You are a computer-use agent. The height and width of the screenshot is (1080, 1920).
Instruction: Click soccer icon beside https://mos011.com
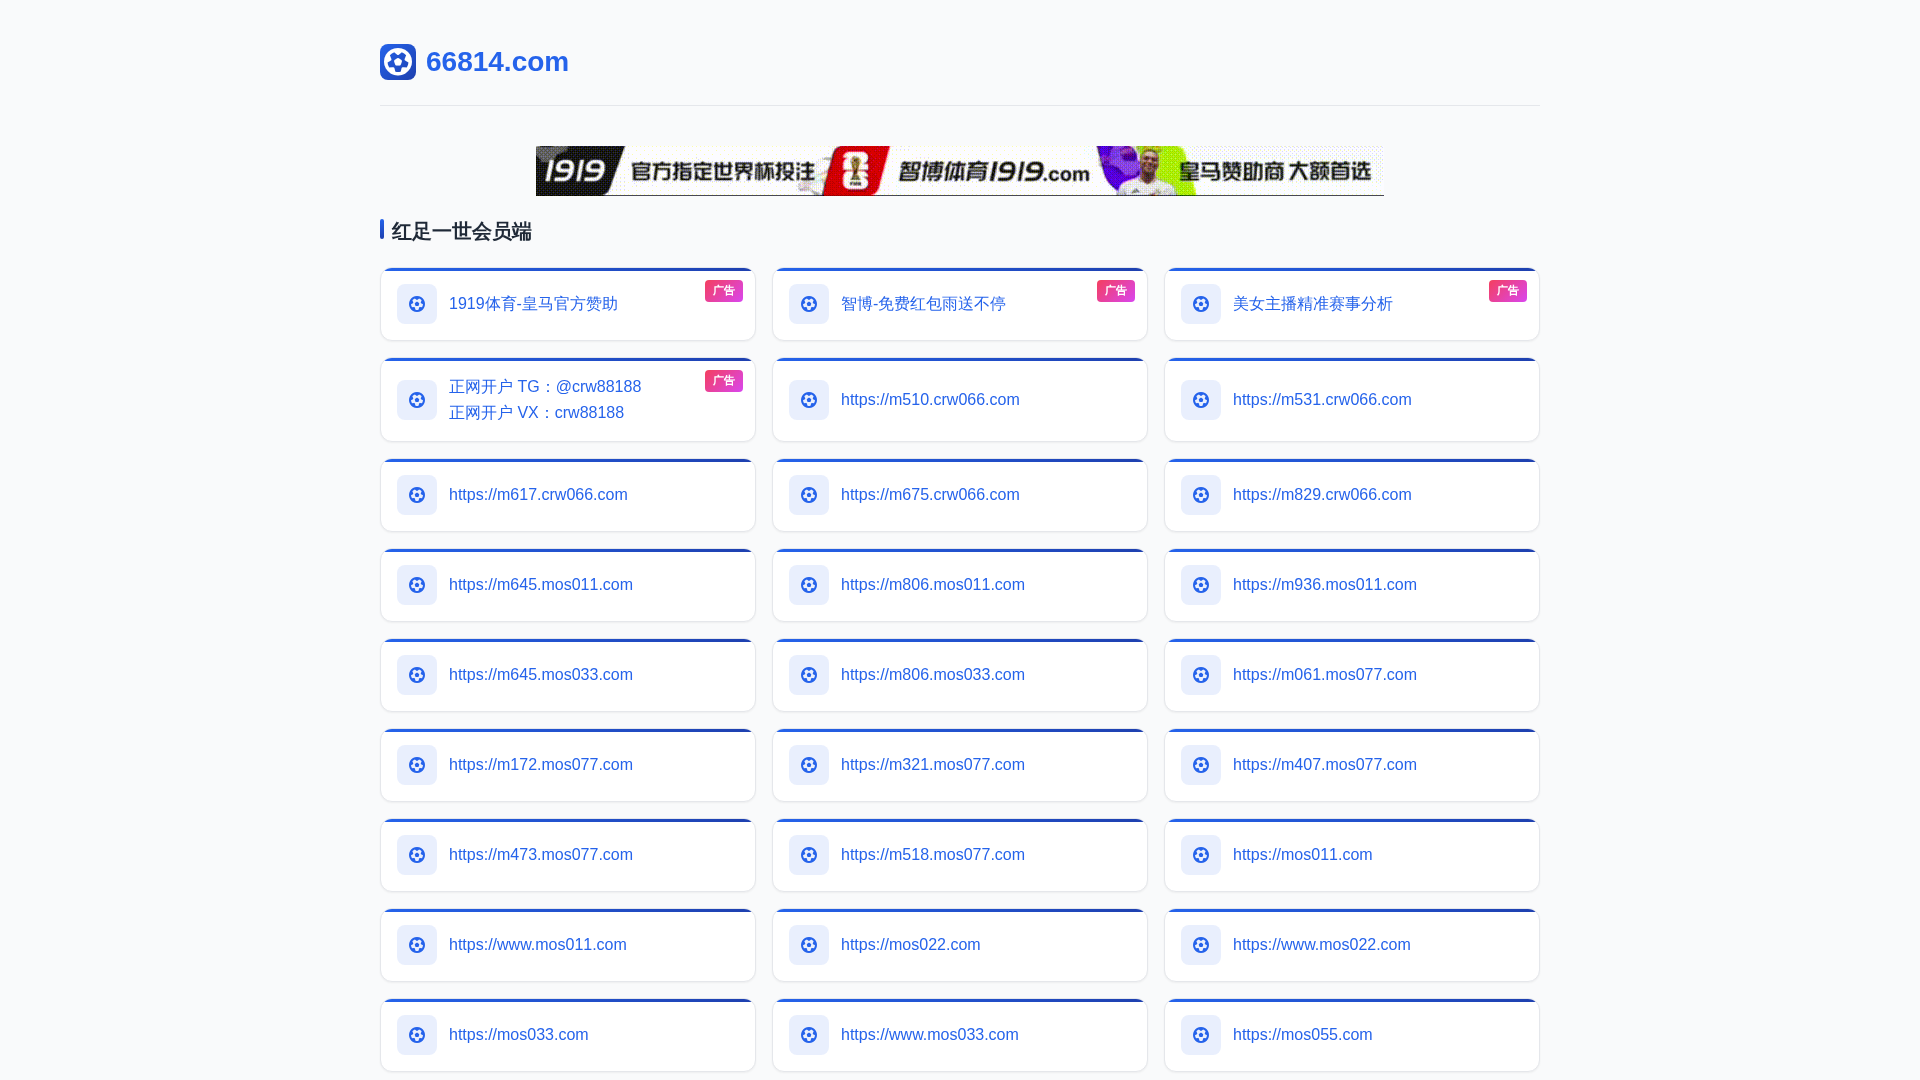(1201, 855)
